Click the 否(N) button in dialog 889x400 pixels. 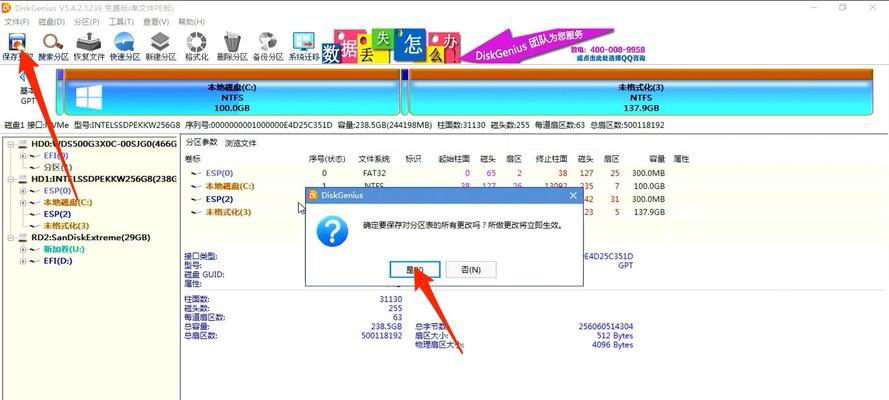coord(471,270)
